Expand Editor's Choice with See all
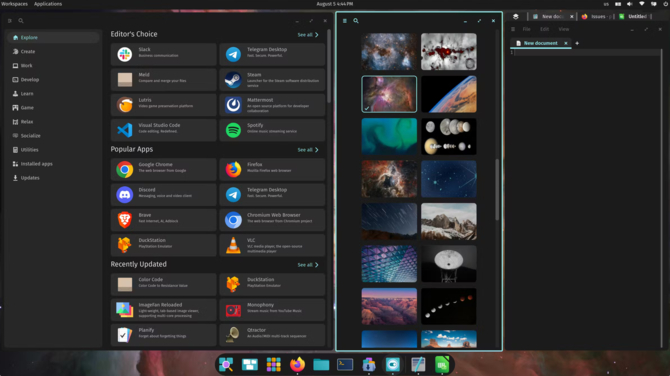Screen dimensions: 670x376 (308, 35)
